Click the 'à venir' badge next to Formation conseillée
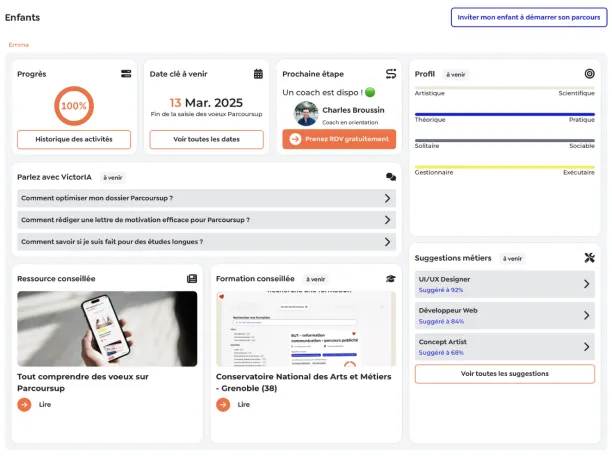The height and width of the screenshot is (456, 612). pyautogui.click(x=315, y=279)
